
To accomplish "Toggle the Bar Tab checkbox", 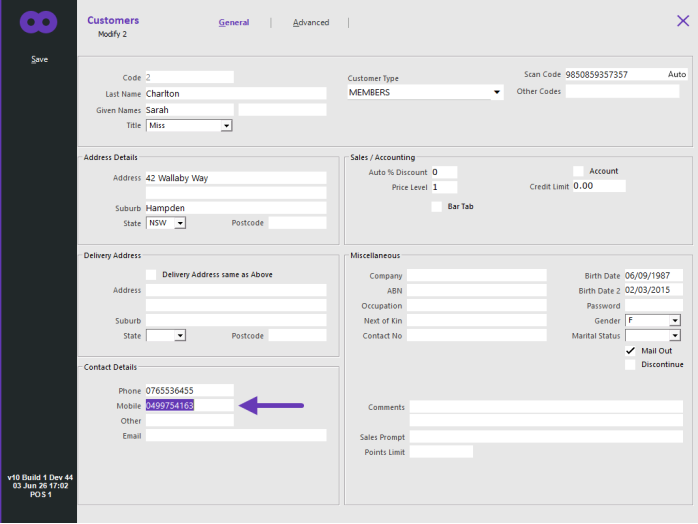I will 436,207.
